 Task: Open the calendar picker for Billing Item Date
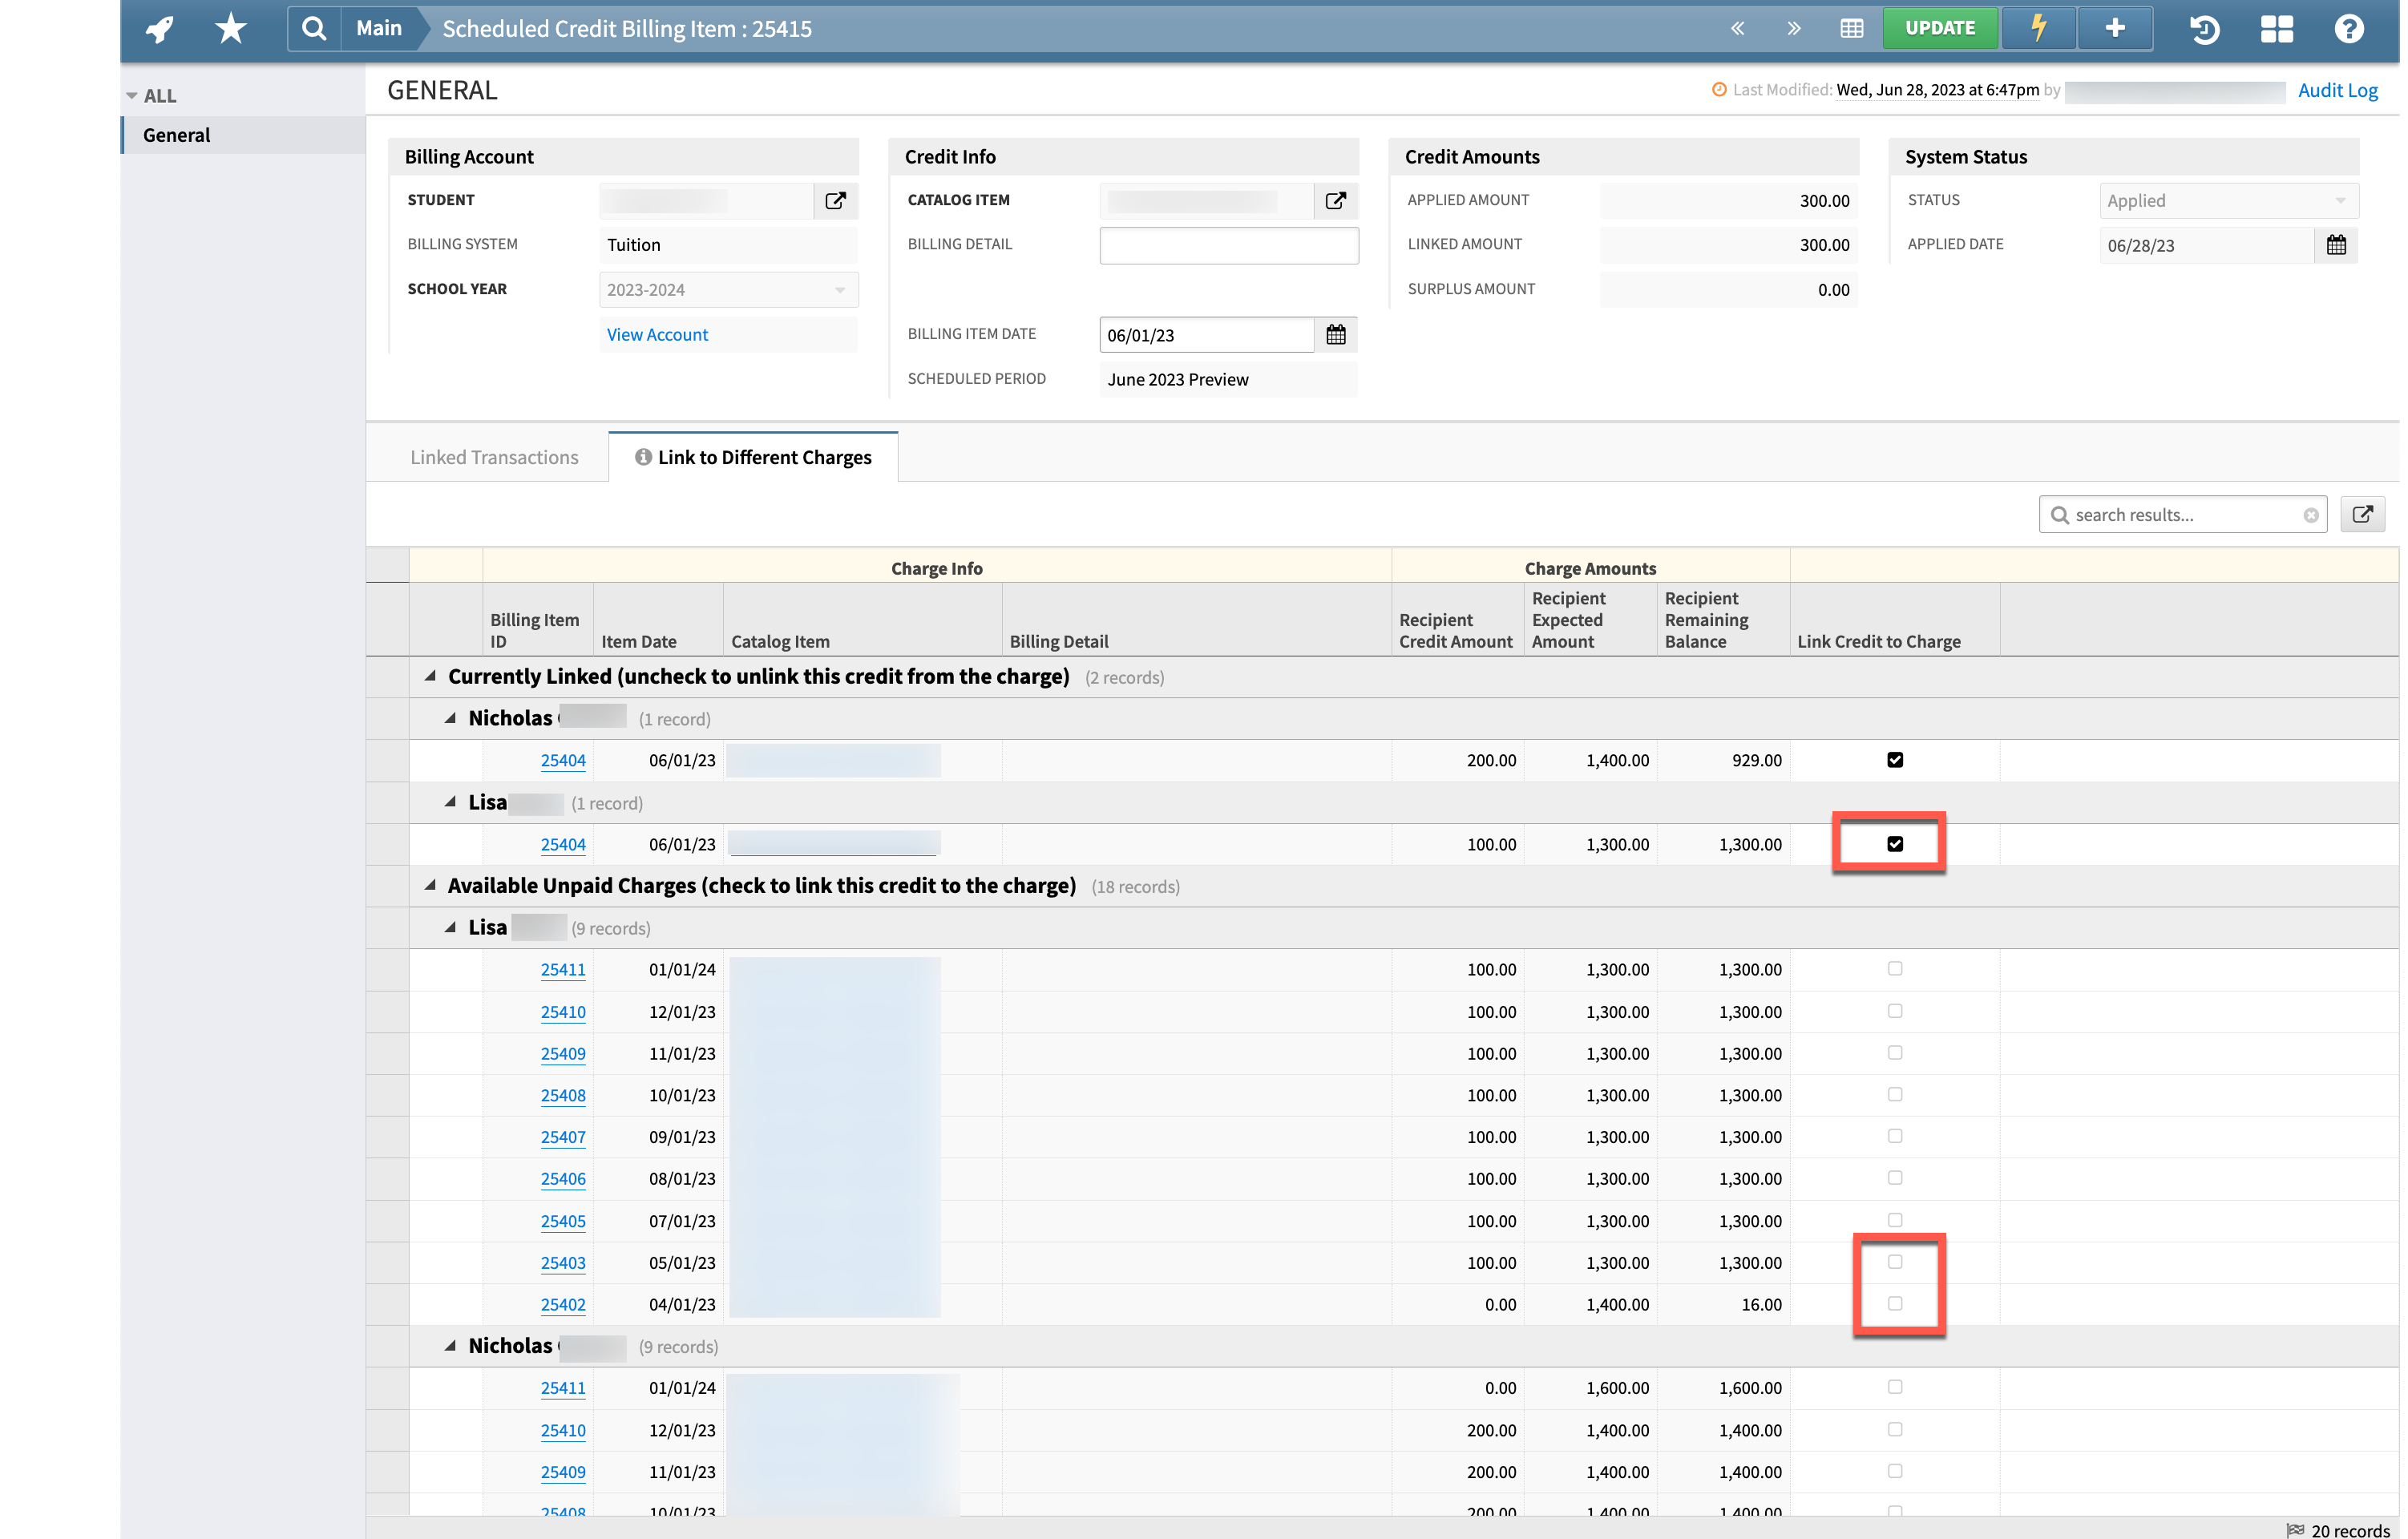click(1336, 334)
